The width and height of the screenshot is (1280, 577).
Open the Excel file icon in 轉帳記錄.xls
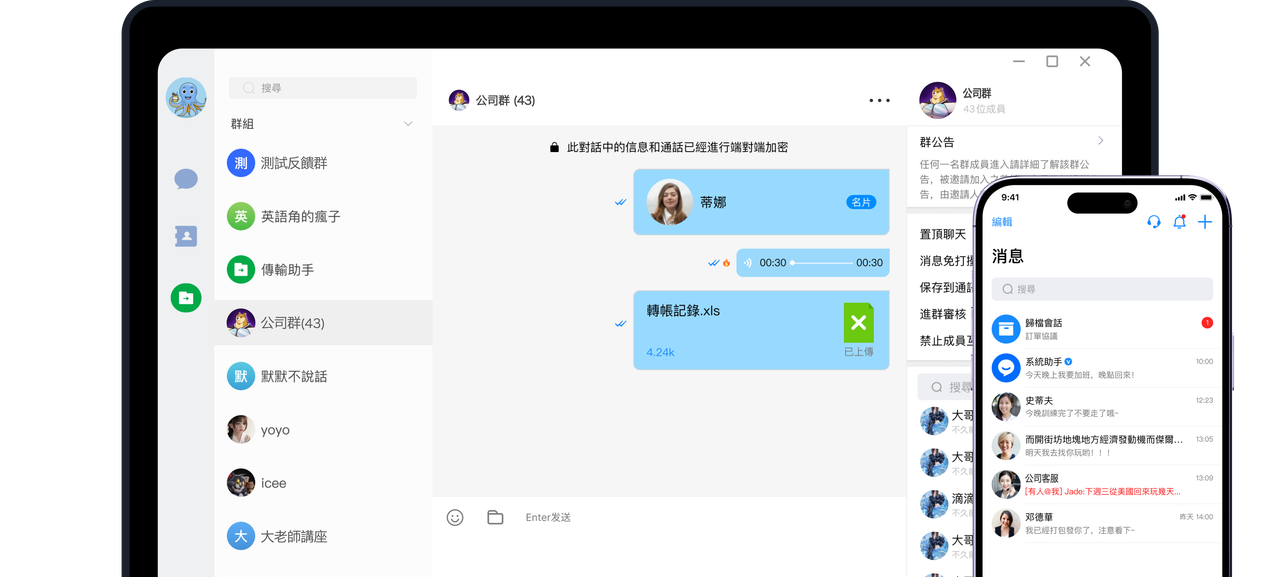(858, 323)
